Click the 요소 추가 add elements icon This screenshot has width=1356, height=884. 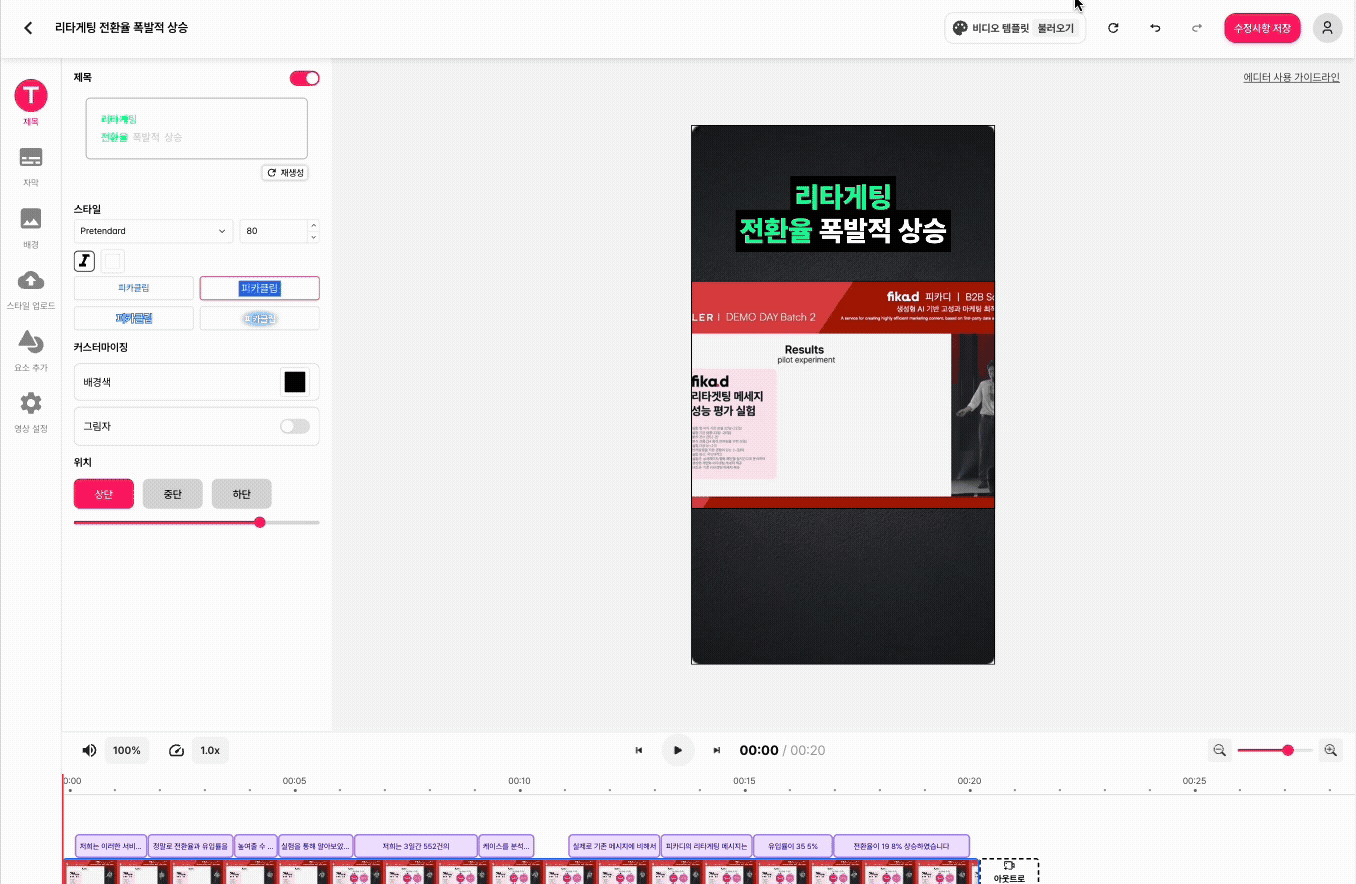(31, 348)
